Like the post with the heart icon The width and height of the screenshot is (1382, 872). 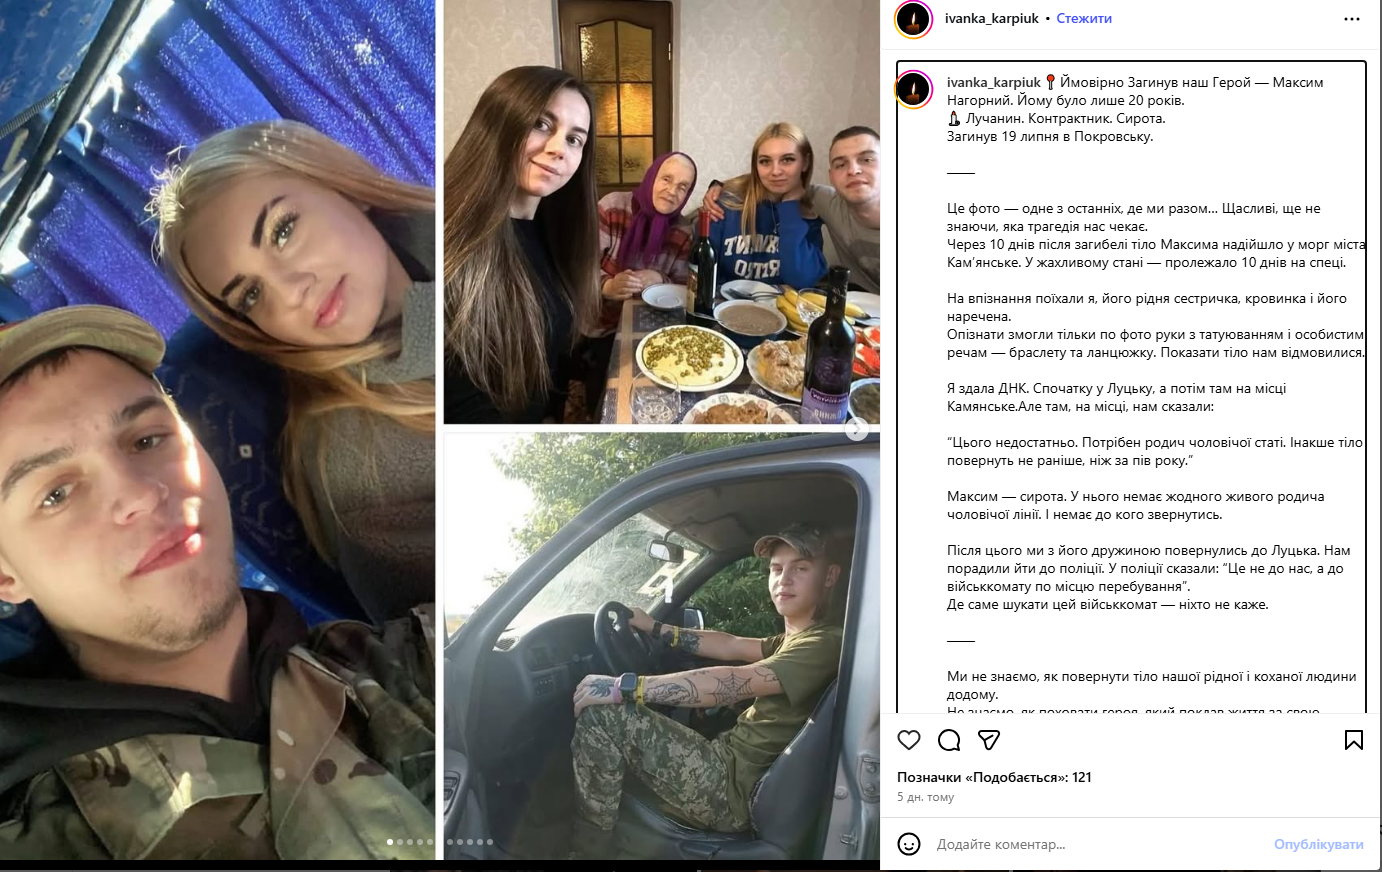pyautogui.click(x=909, y=740)
